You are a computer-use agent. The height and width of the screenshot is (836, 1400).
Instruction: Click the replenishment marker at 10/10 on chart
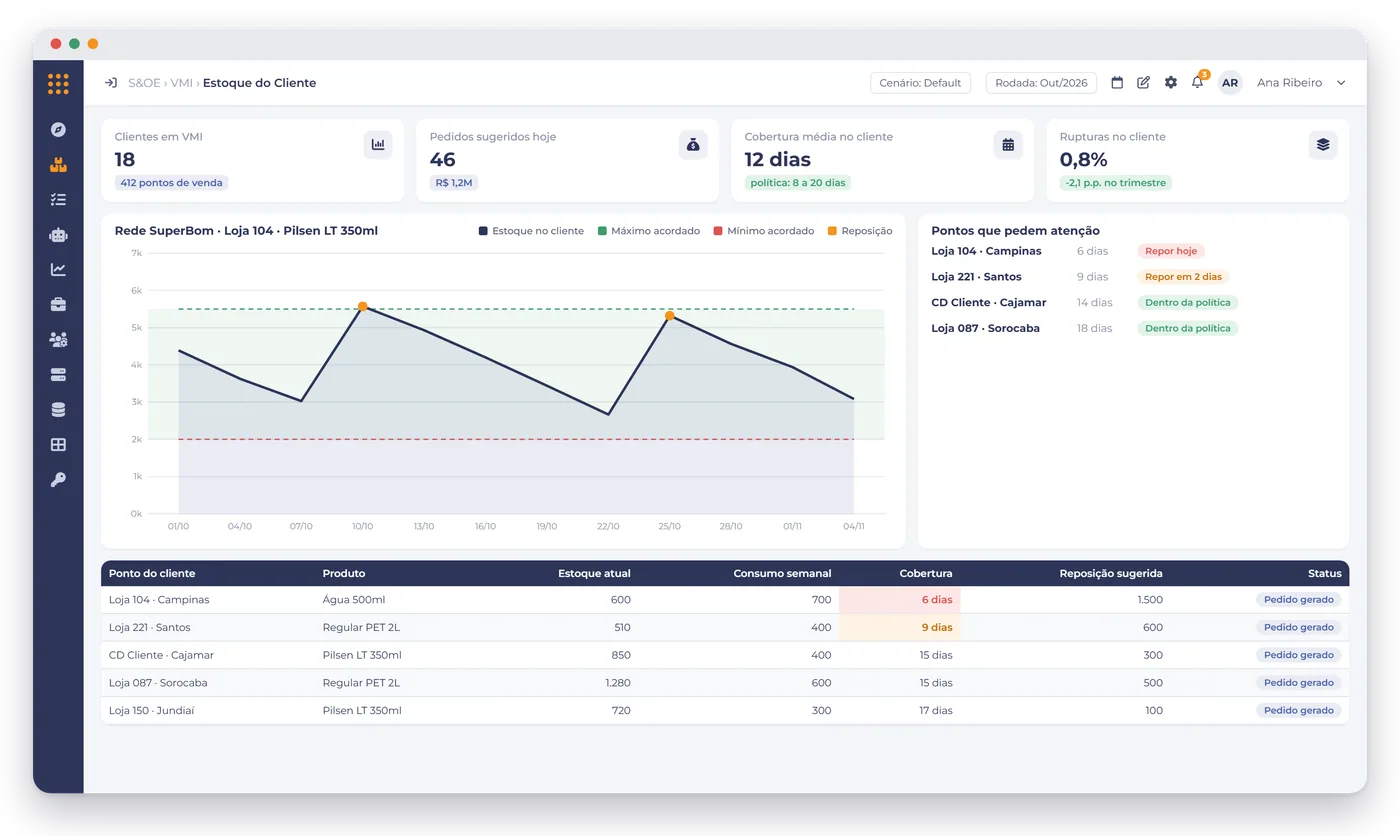coord(362,306)
